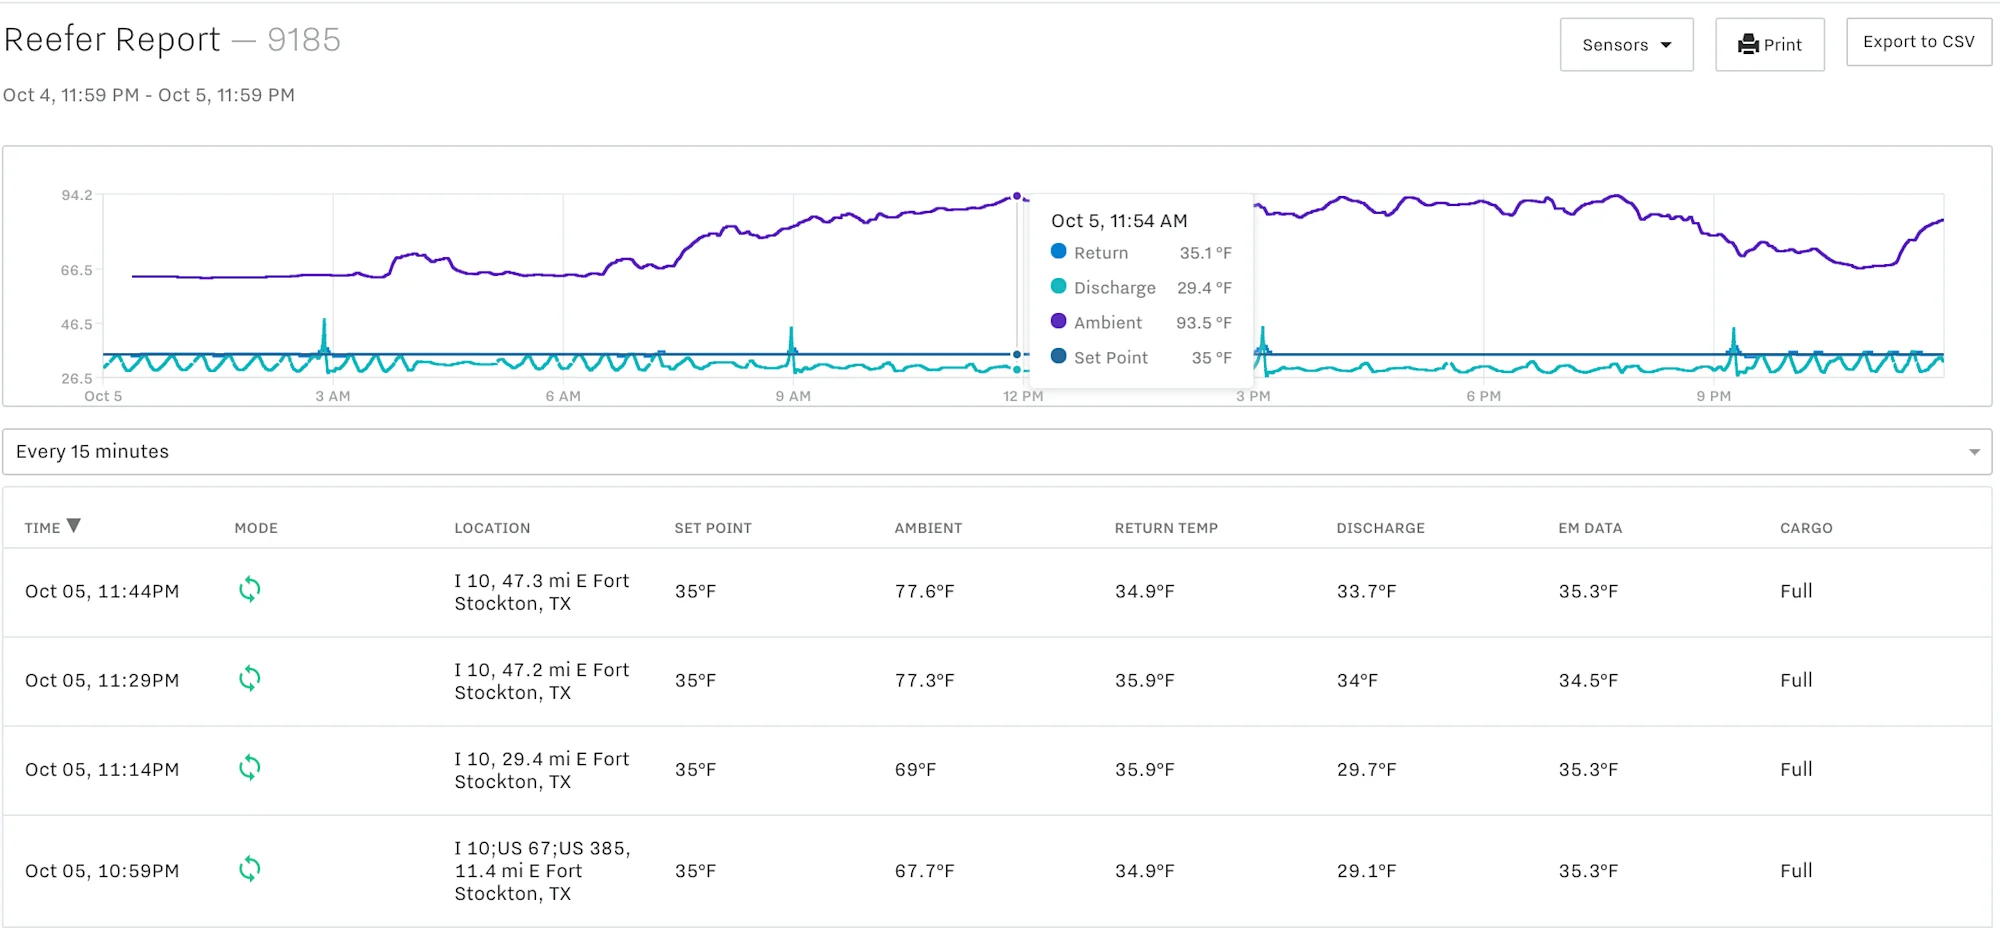Select the highlighted chart data point near 12 PM

tap(1017, 196)
